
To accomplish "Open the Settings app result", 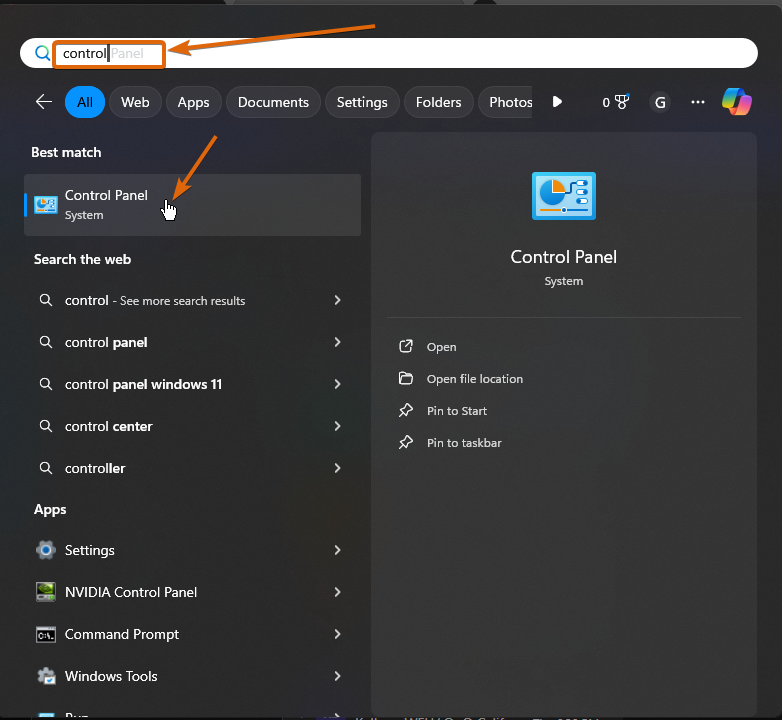I will pos(193,550).
